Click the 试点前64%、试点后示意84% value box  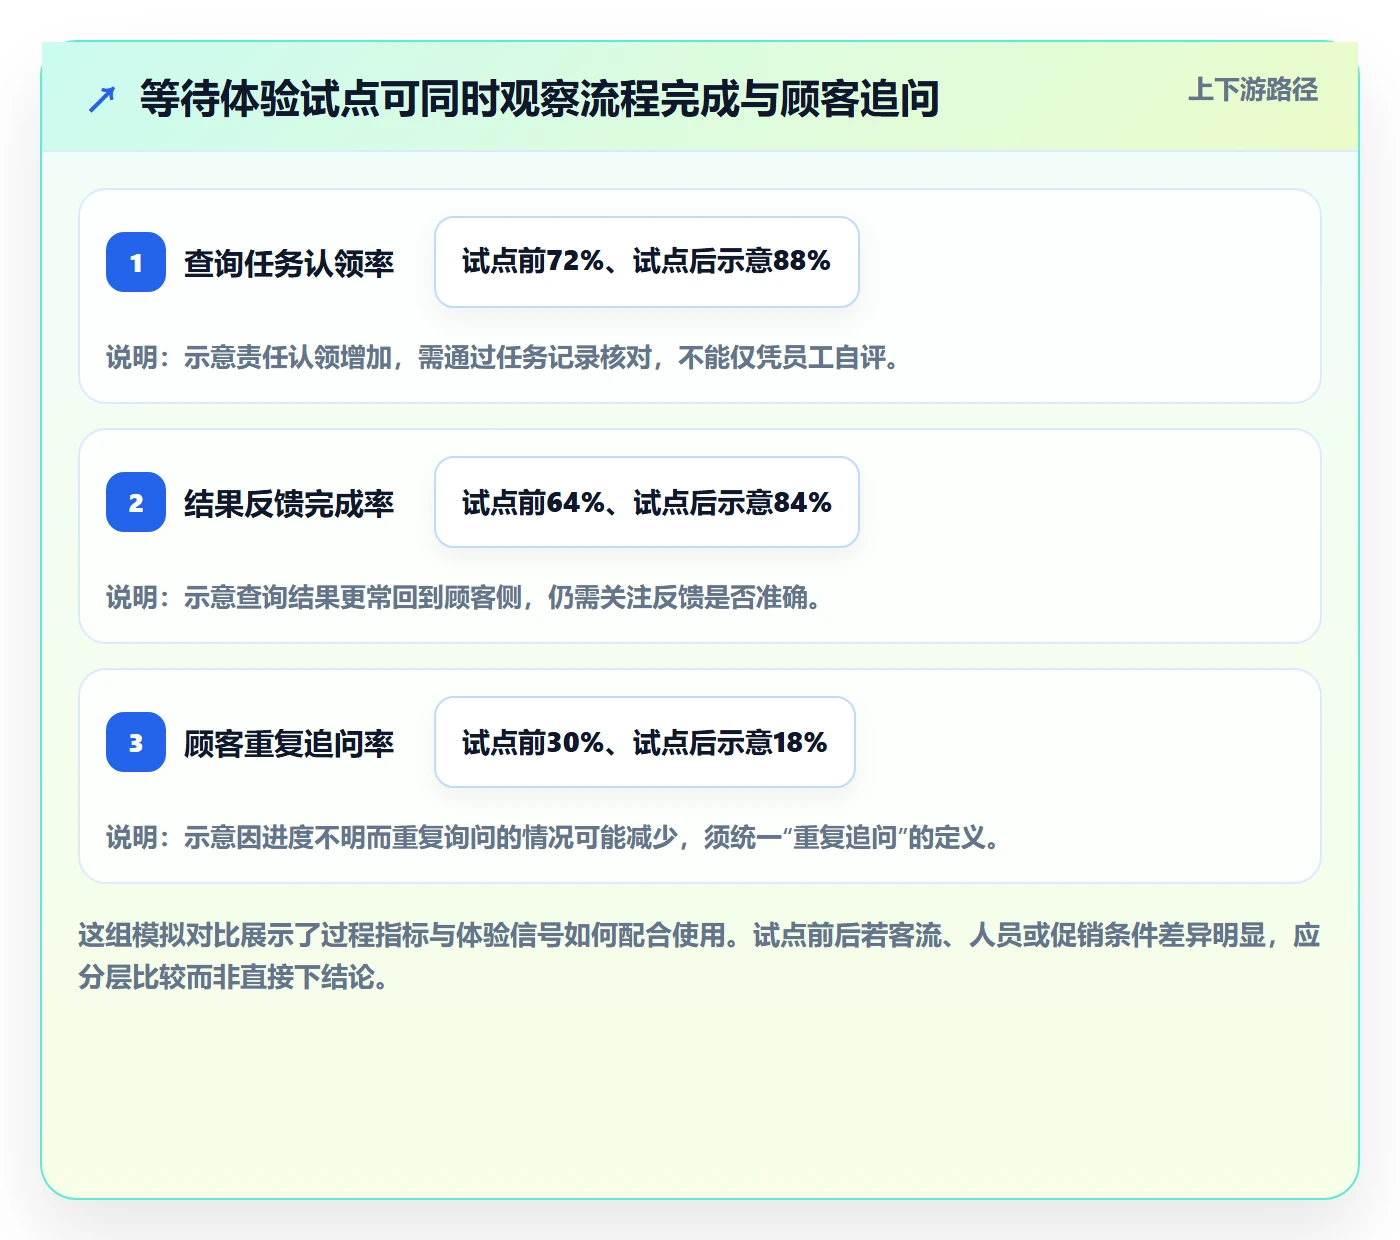click(x=647, y=502)
